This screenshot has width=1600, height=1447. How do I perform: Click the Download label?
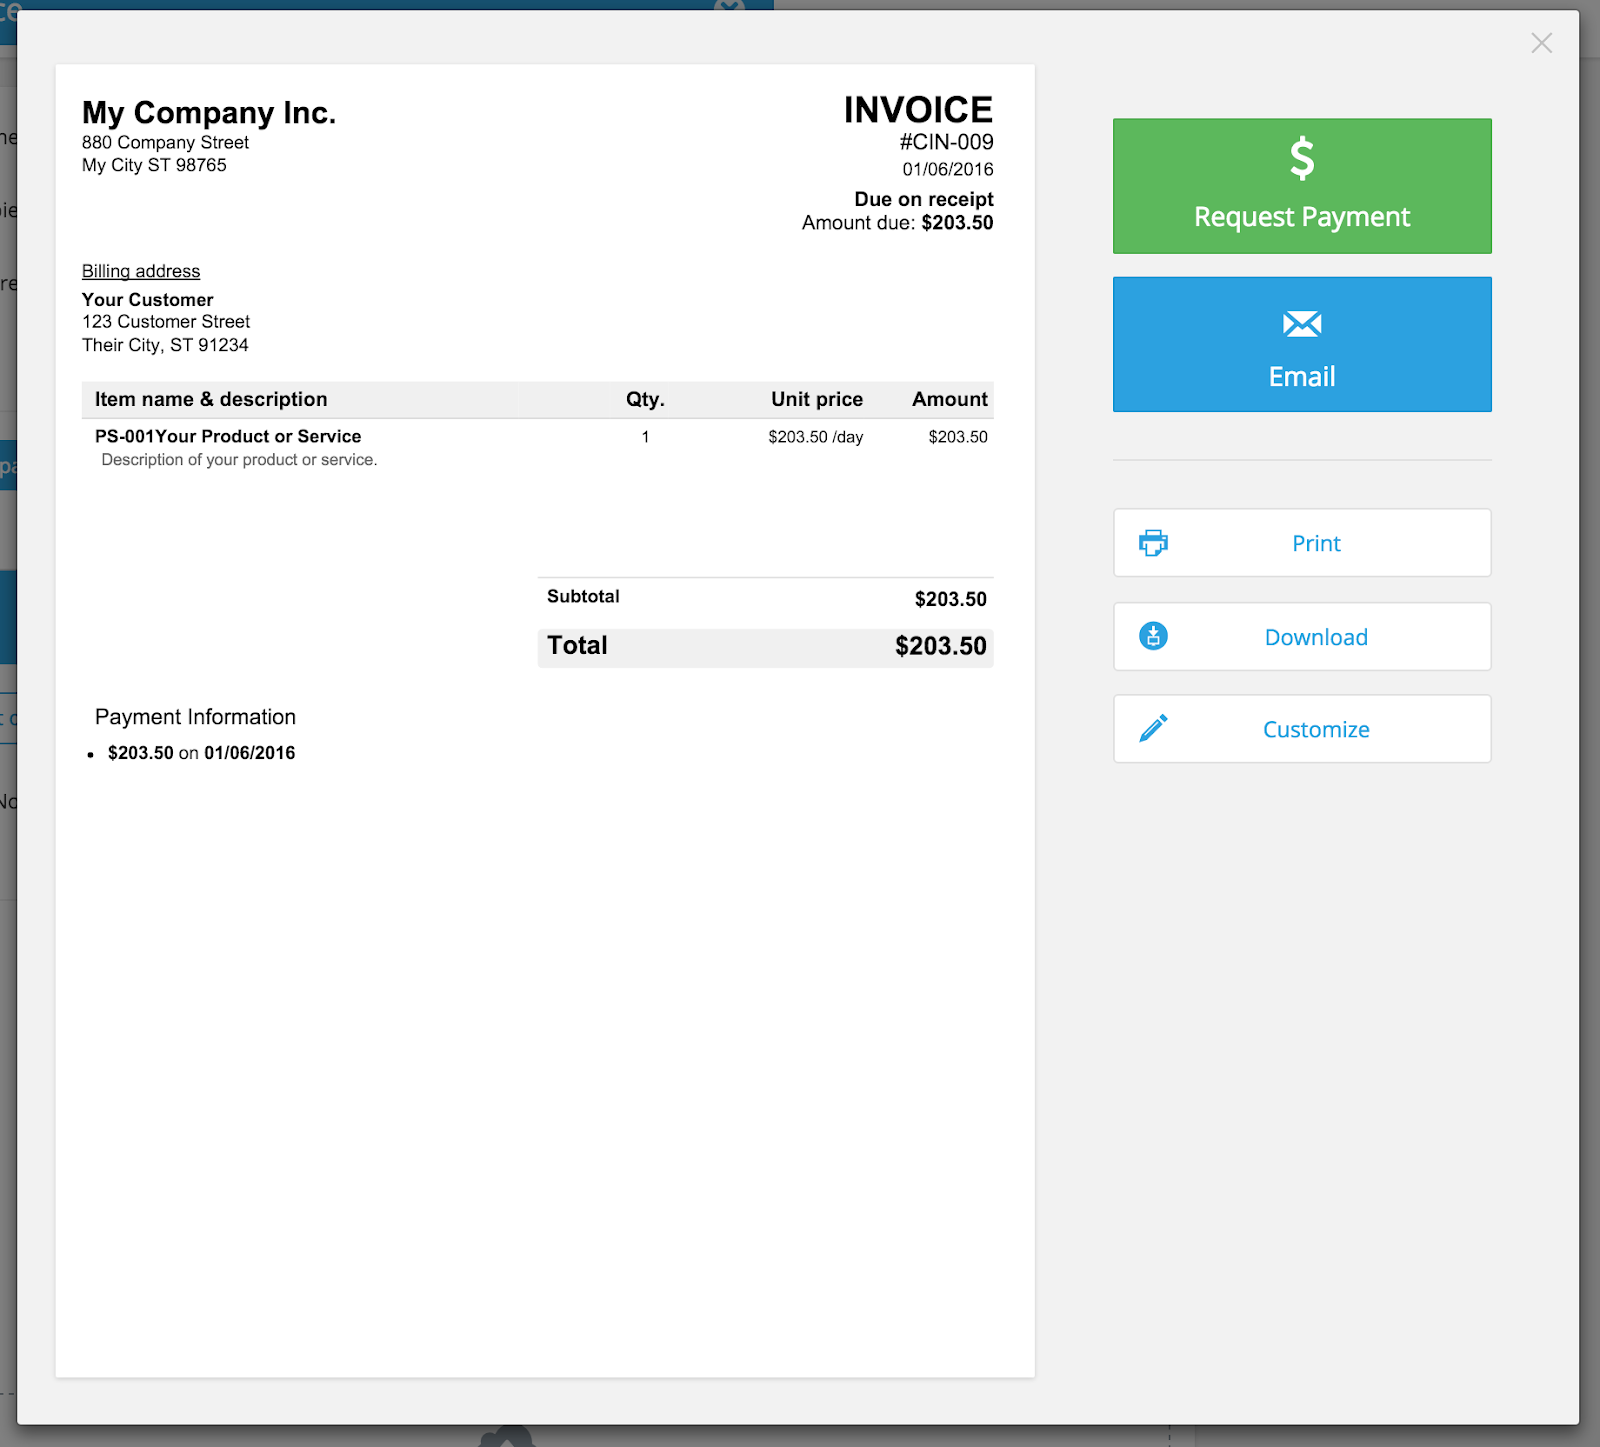pos(1316,637)
